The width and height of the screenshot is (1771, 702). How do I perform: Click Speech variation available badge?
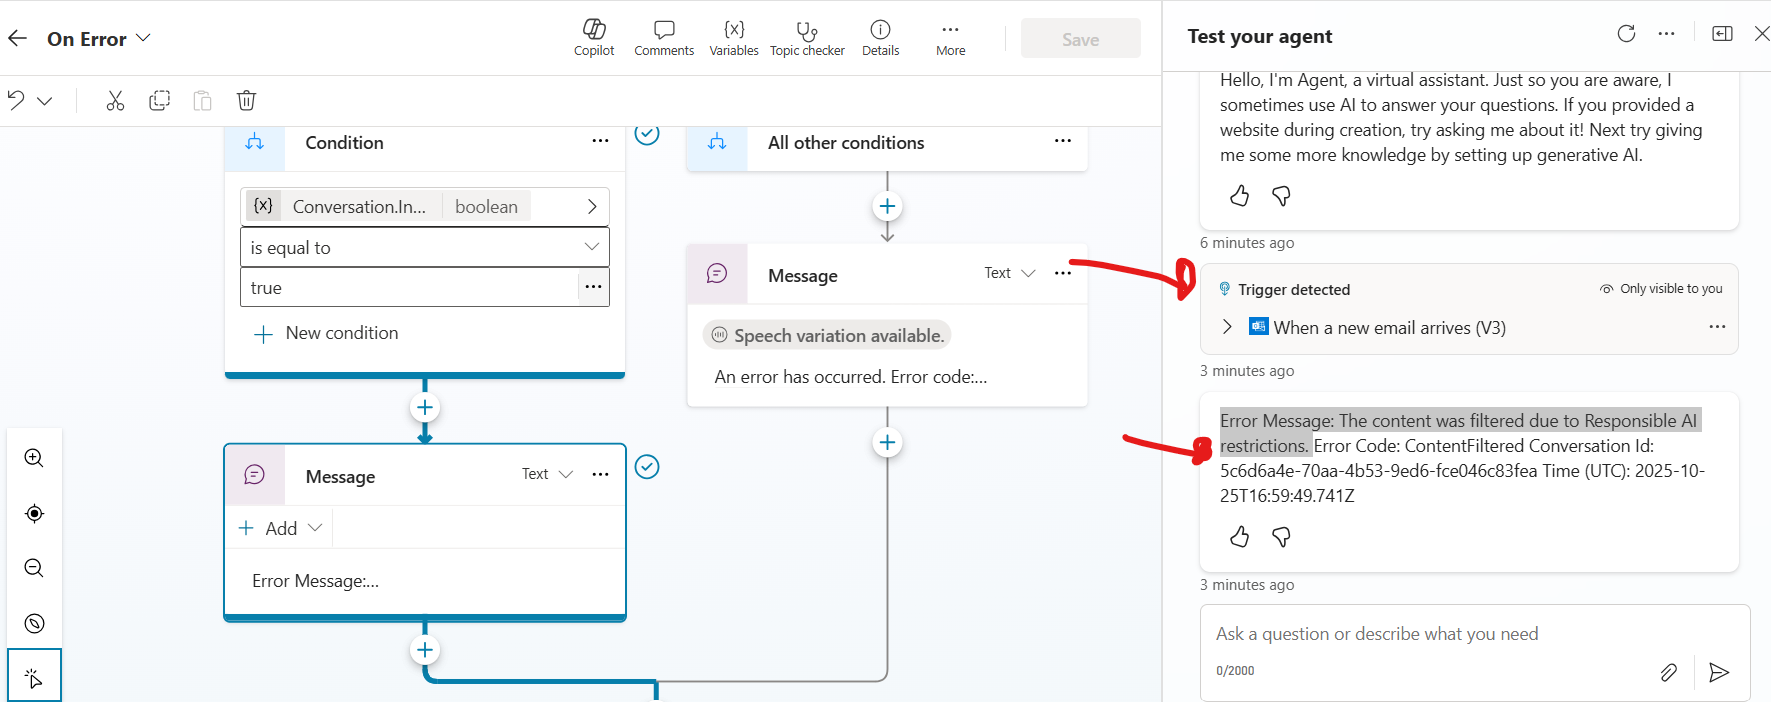click(827, 335)
